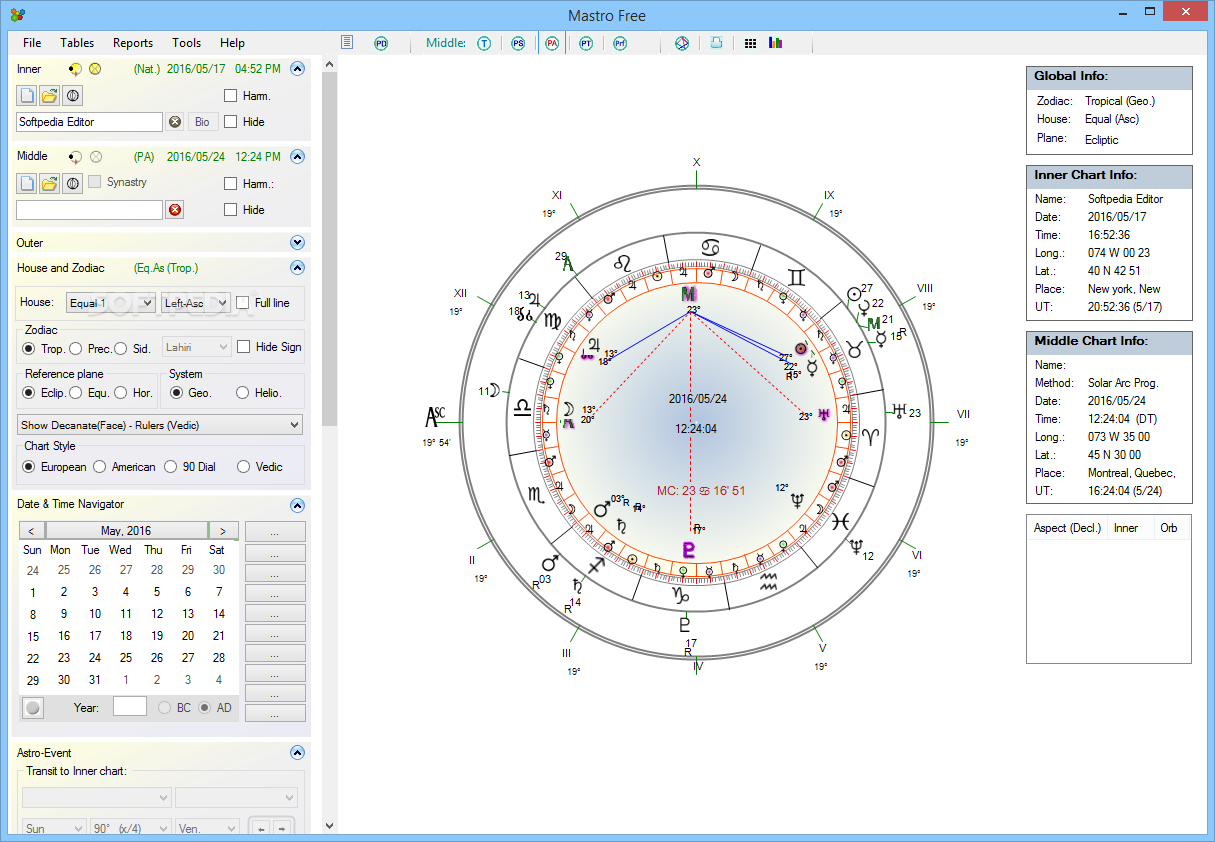Collapse the Astro-Event section
Image resolution: width=1215 pixels, height=842 pixels.
click(x=297, y=753)
